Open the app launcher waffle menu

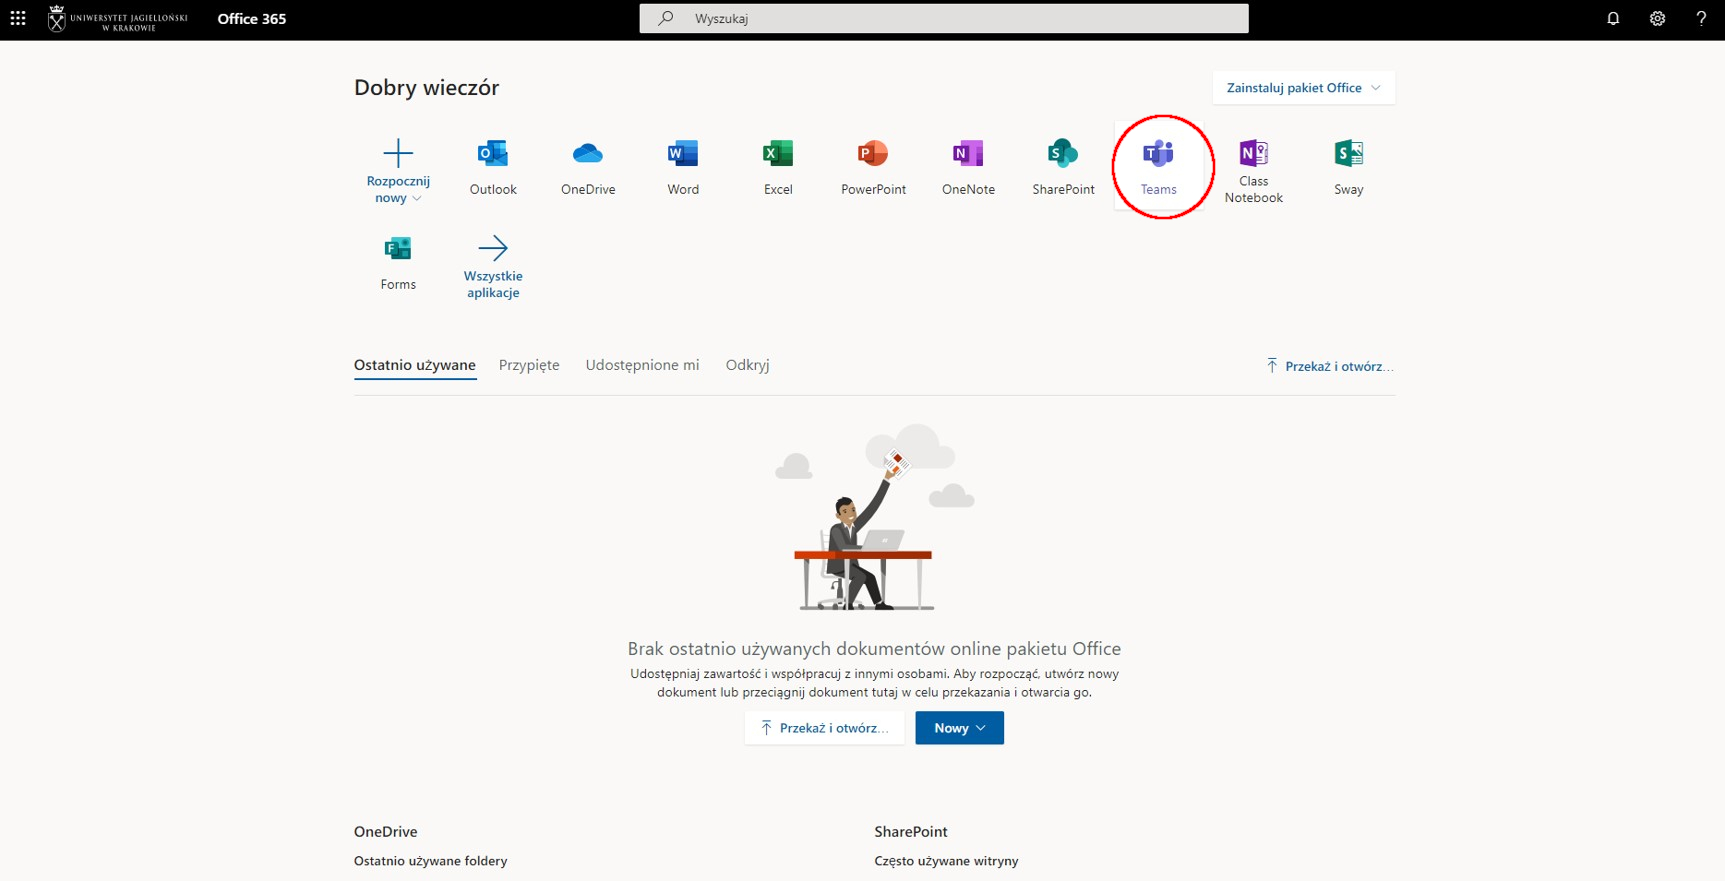pos(18,18)
